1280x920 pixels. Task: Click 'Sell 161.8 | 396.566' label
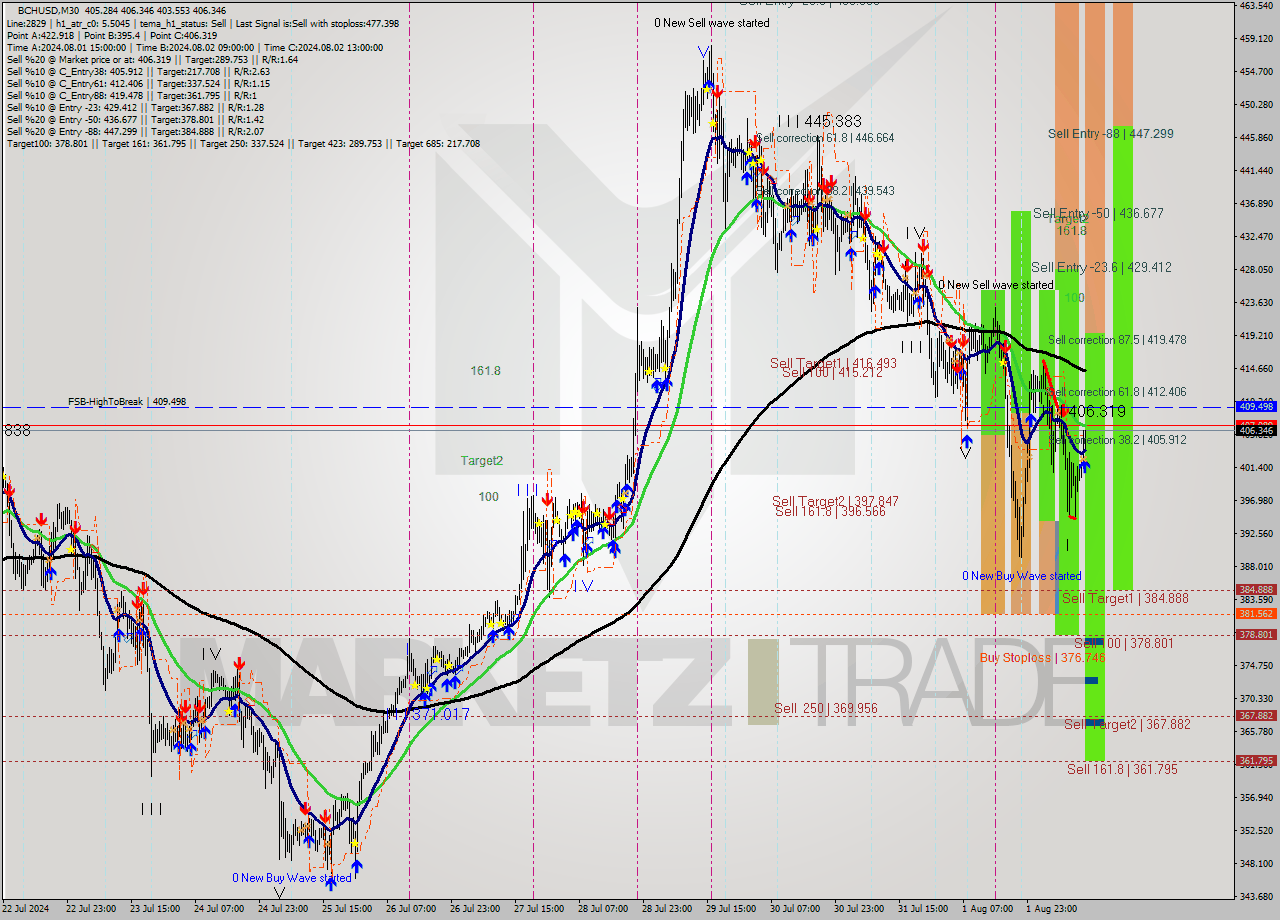(x=830, y=511)
